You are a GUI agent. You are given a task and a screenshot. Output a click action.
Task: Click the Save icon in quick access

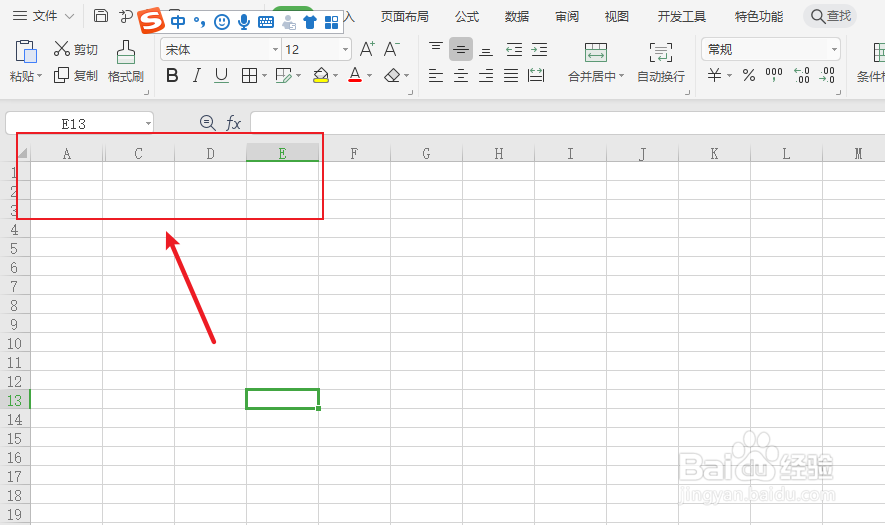click(x=100, y=16)
